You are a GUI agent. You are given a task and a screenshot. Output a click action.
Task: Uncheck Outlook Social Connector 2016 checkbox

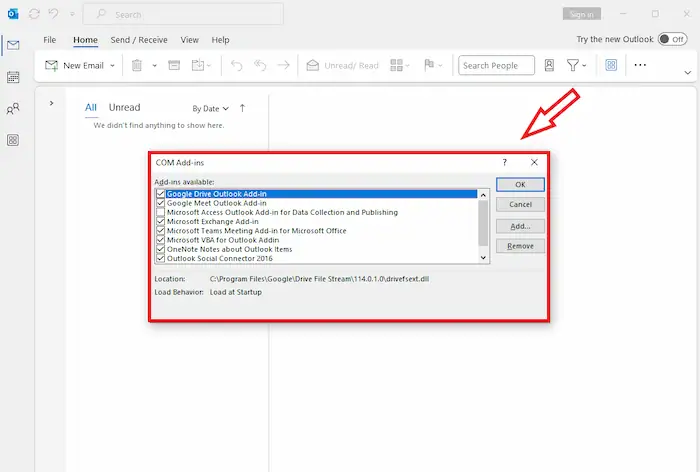(x=160, y=259)
